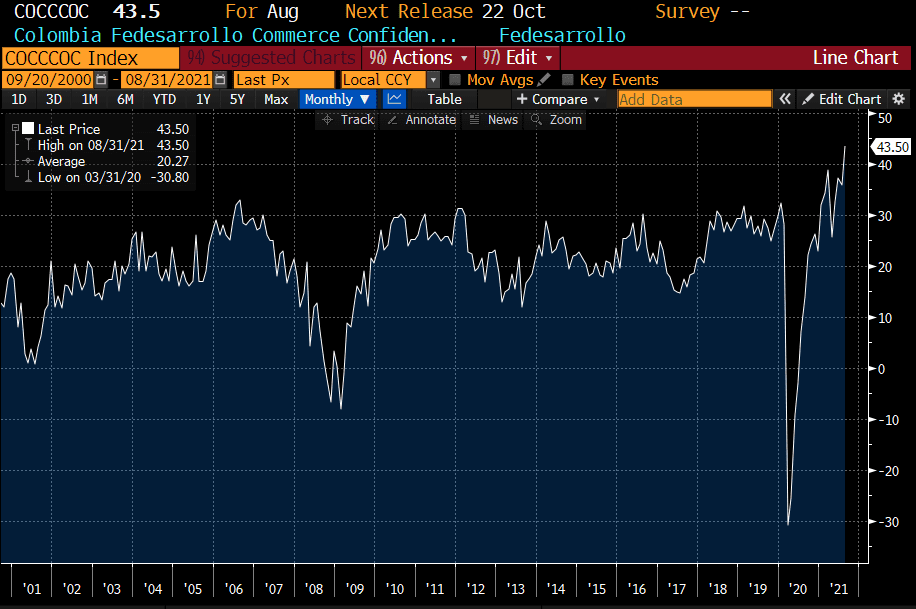
Task: Select the Annotate tool
Action: point(420,119)
